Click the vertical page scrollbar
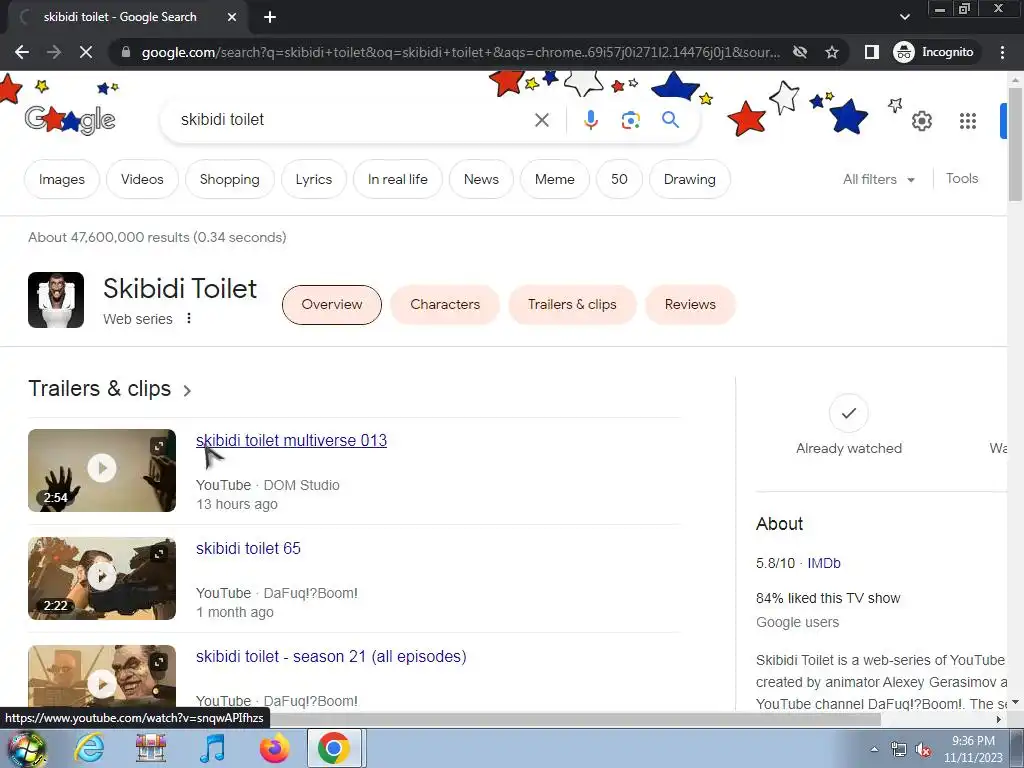1024x768 pixels. tap(1015, 144)
